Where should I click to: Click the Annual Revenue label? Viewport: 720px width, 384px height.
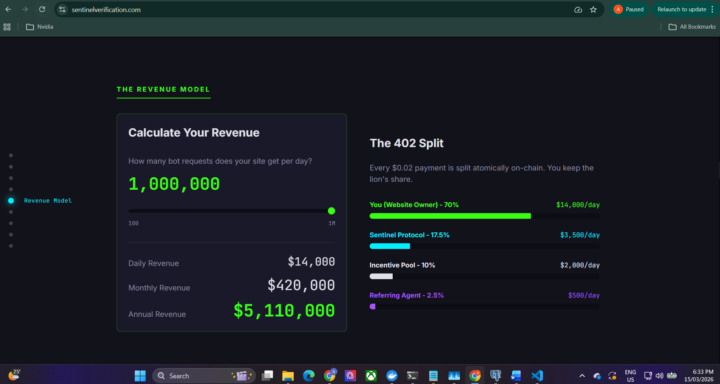(157, 315)
